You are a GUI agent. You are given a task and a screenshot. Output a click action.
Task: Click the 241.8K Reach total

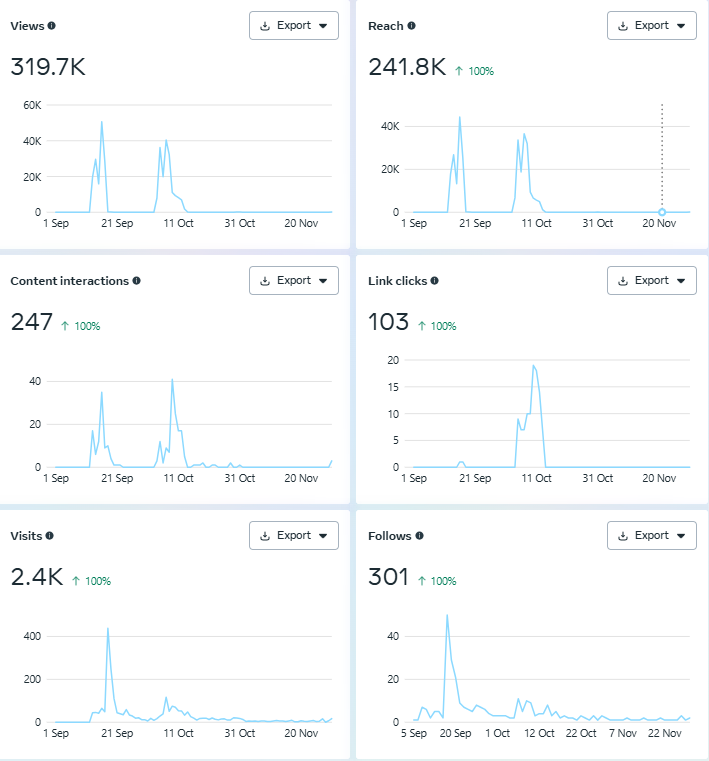coord(406,68)
